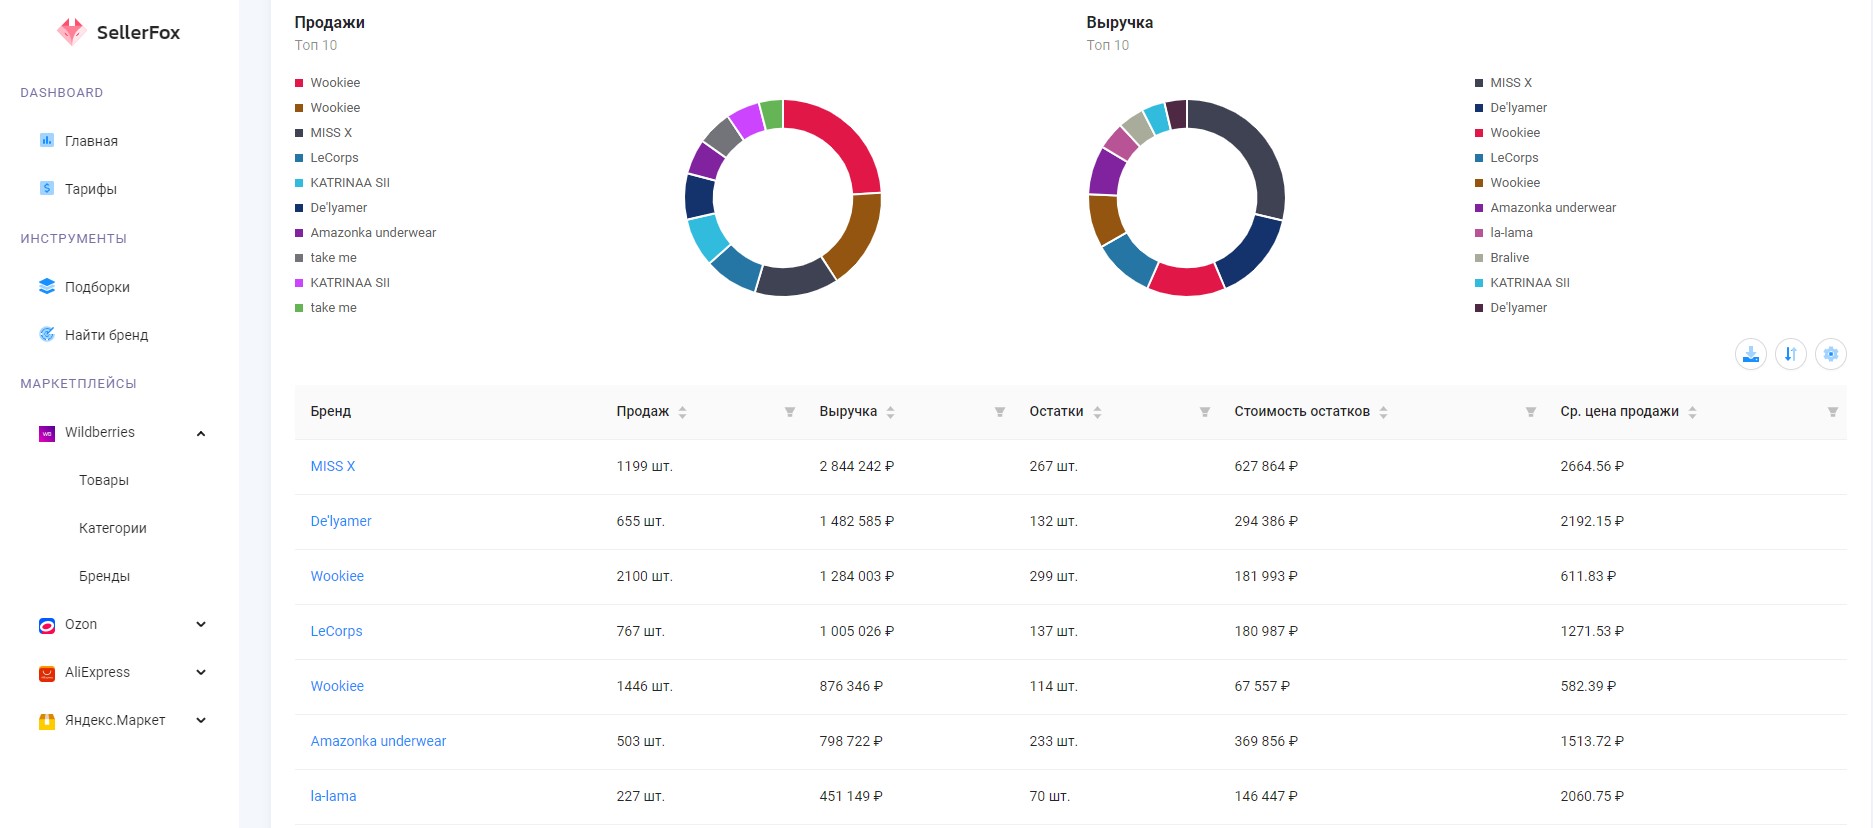
Task: Toggle the la-lama legend item in Выручка chart
Action: (x=1504, y=233)
